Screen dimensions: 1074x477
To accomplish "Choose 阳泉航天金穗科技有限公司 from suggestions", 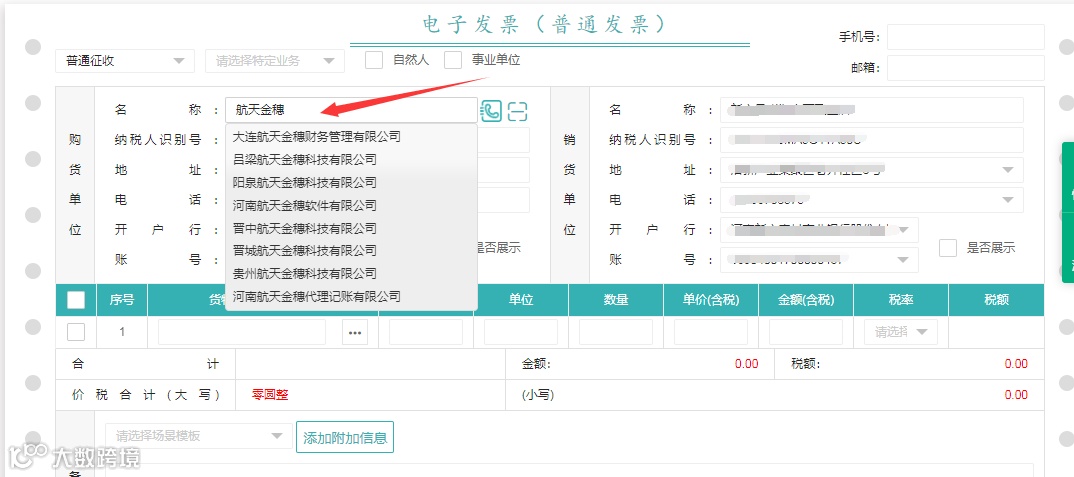I will tap(351, 182).
